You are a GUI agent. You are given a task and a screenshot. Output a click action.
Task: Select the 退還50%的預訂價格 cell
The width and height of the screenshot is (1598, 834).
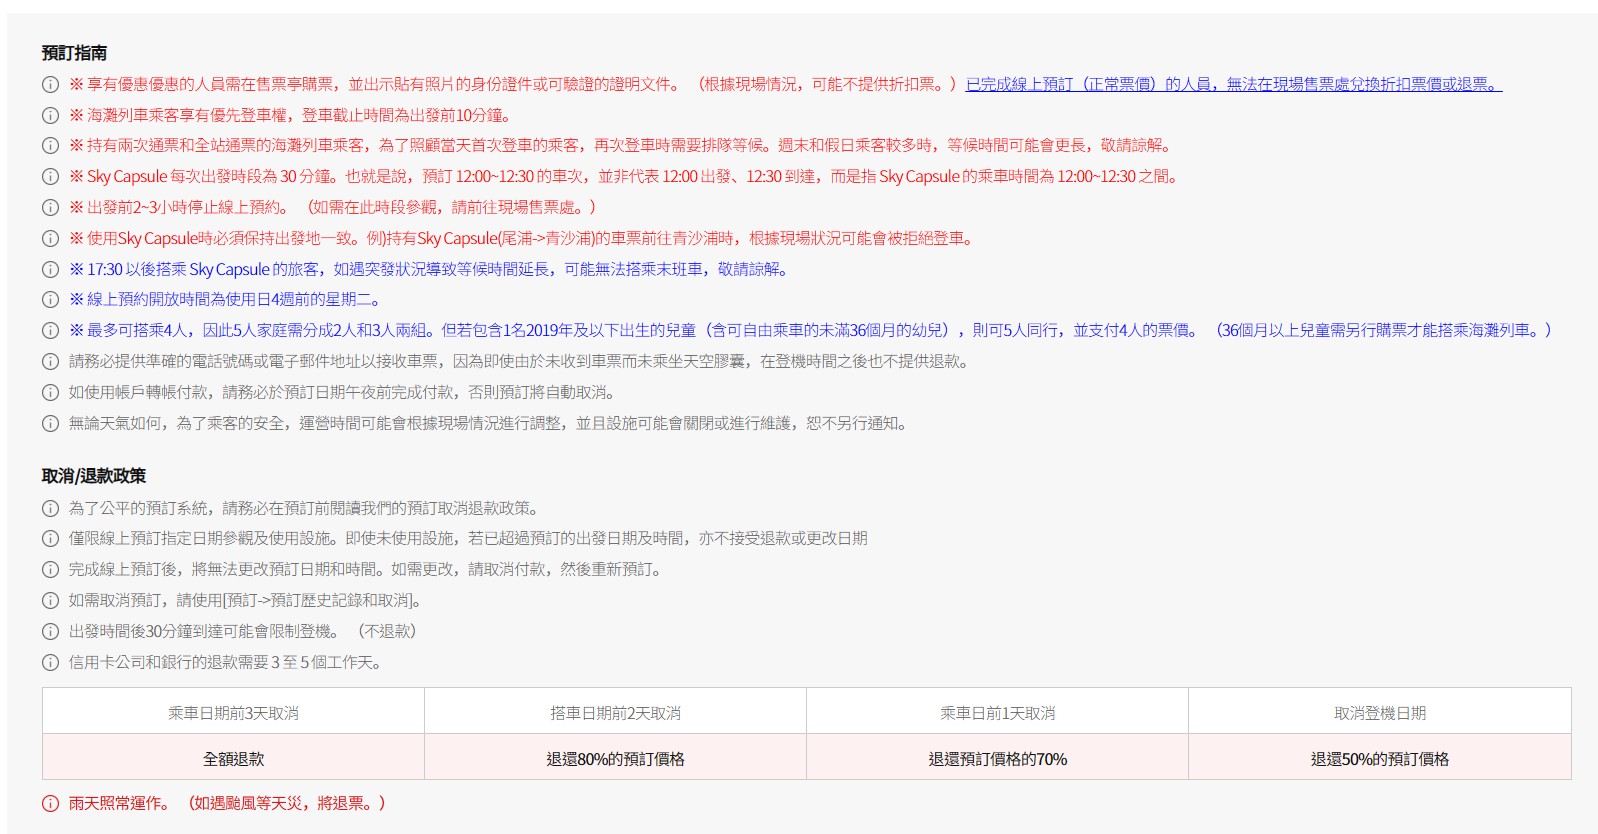pos(1379,759)
